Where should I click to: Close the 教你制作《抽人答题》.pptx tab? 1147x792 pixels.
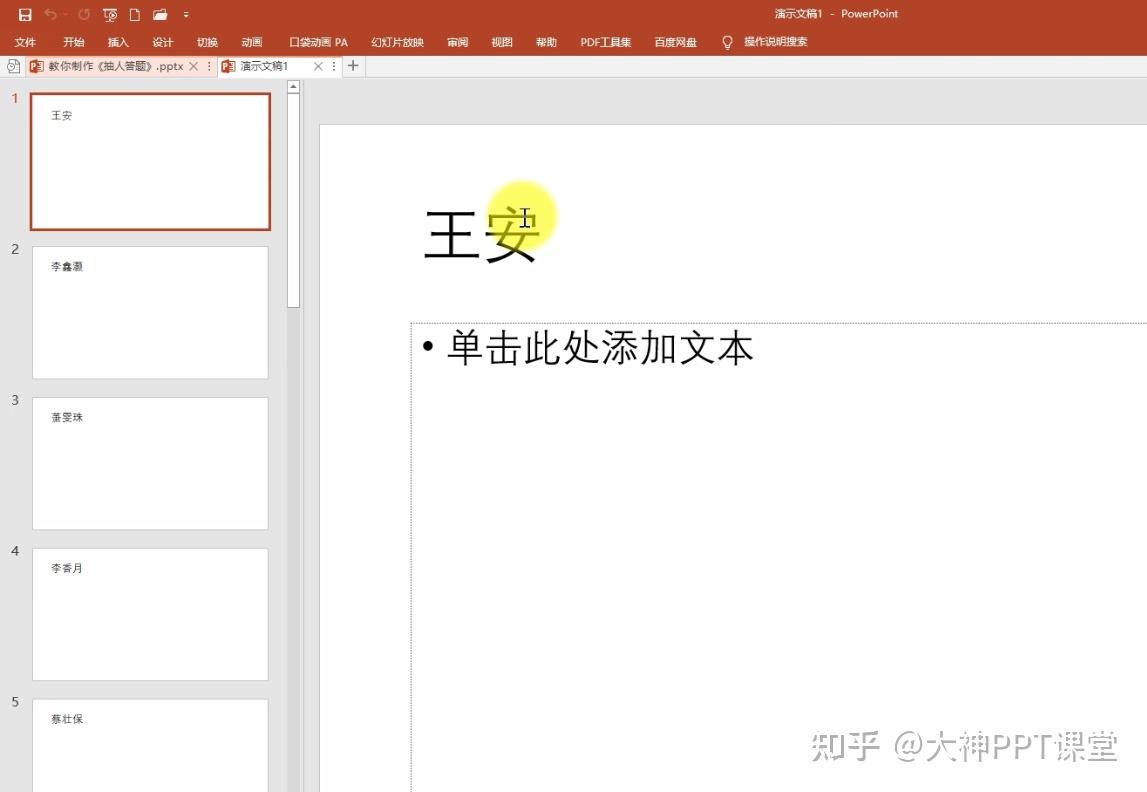[193, 66]
